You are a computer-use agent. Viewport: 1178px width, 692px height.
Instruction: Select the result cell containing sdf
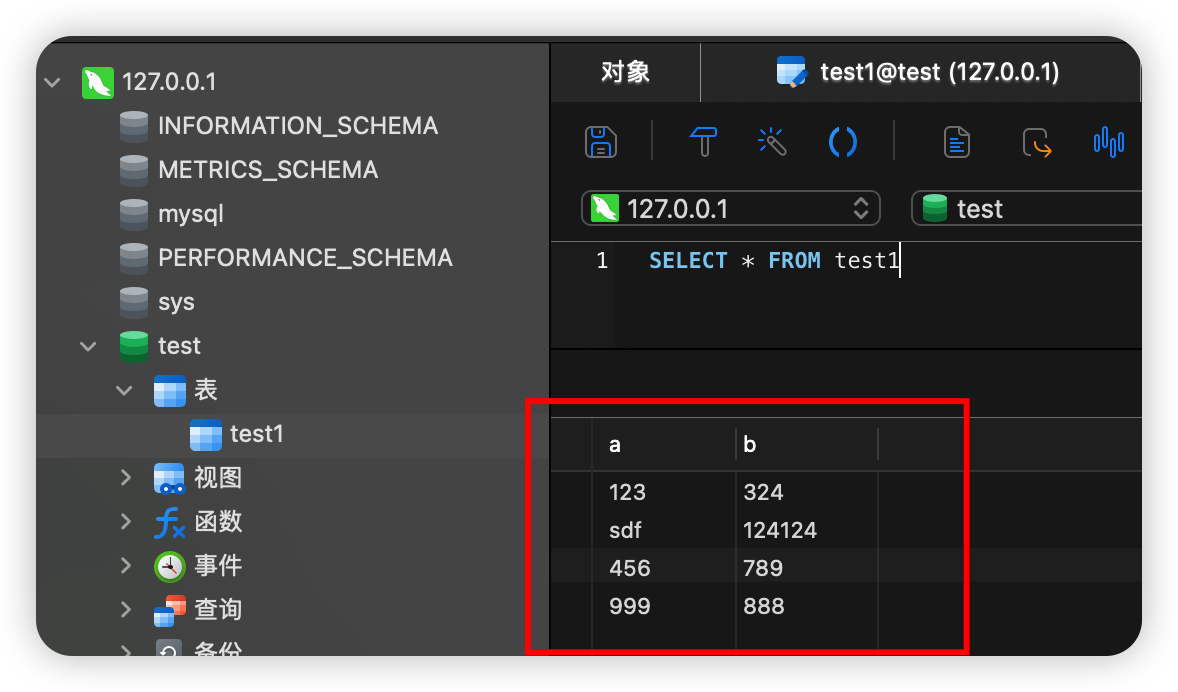(625, 530)
